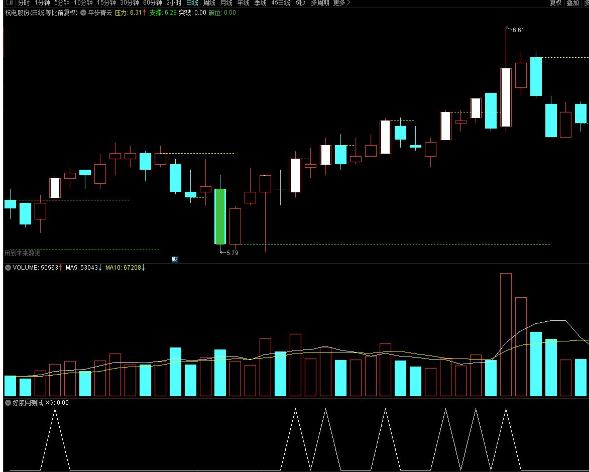
Task: Click the high price arrow marker at top
Action: (515, 30)
